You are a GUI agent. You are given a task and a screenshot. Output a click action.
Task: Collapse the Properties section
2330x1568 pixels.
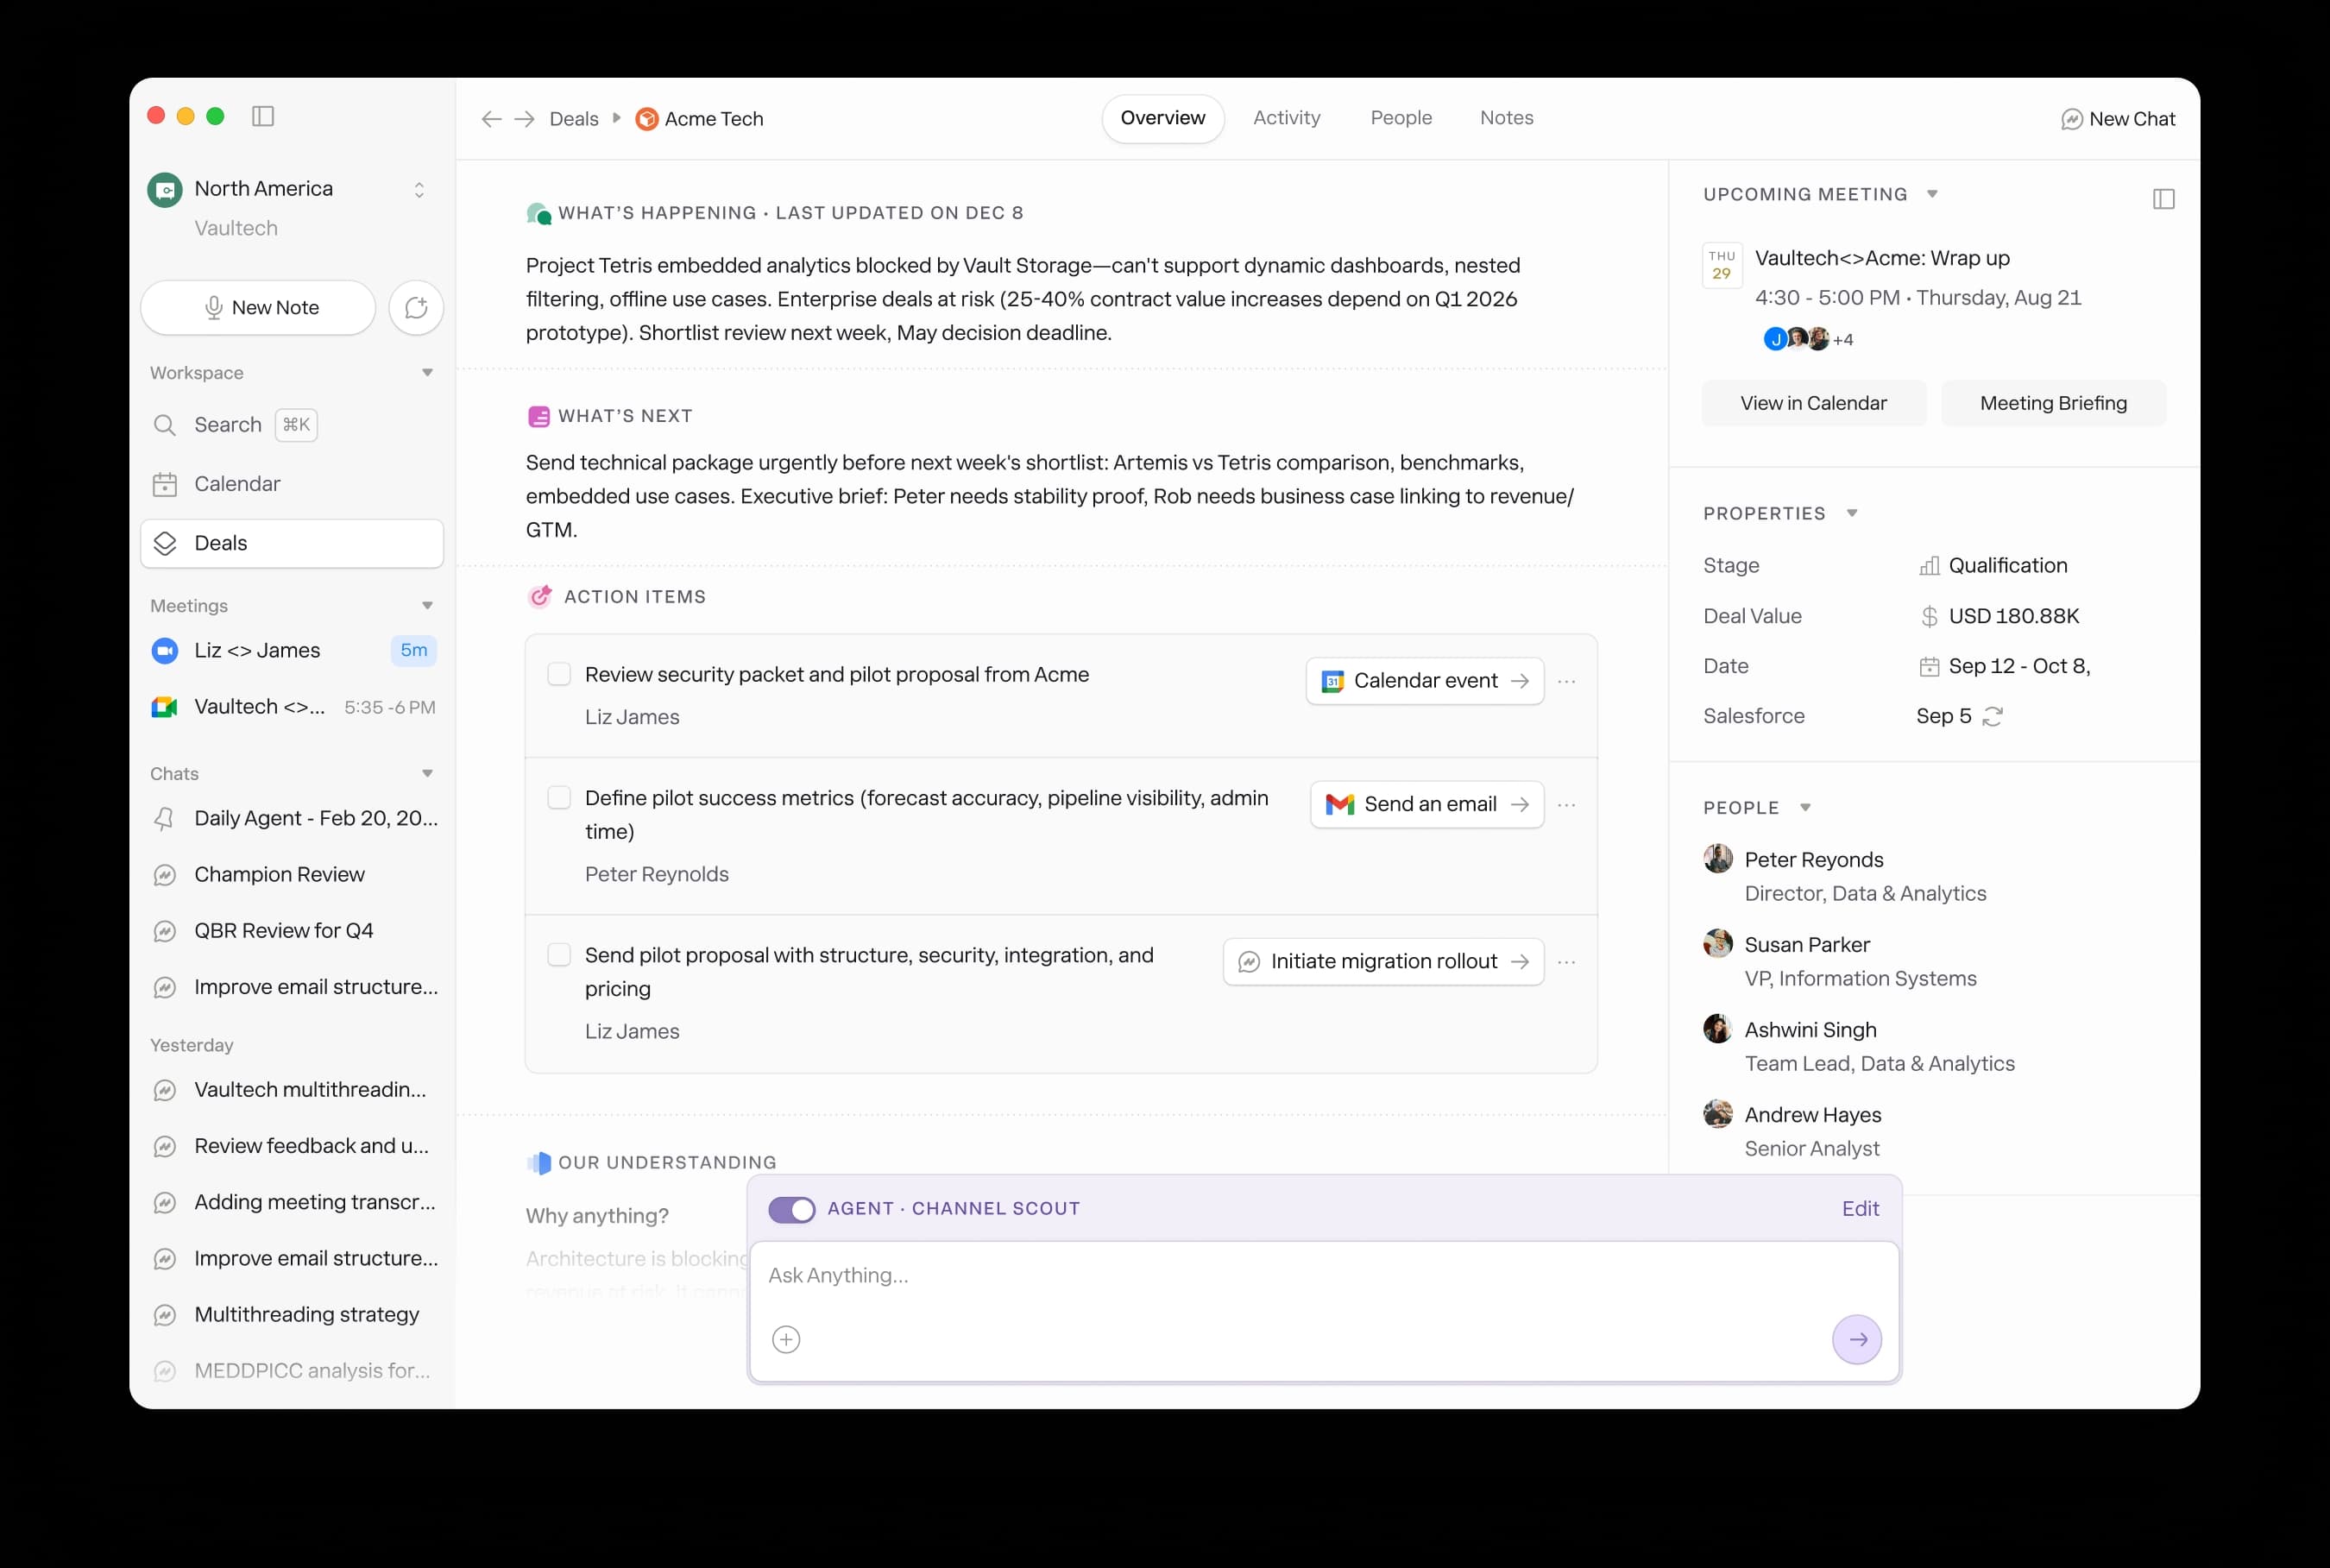[x=1852, y=513]
